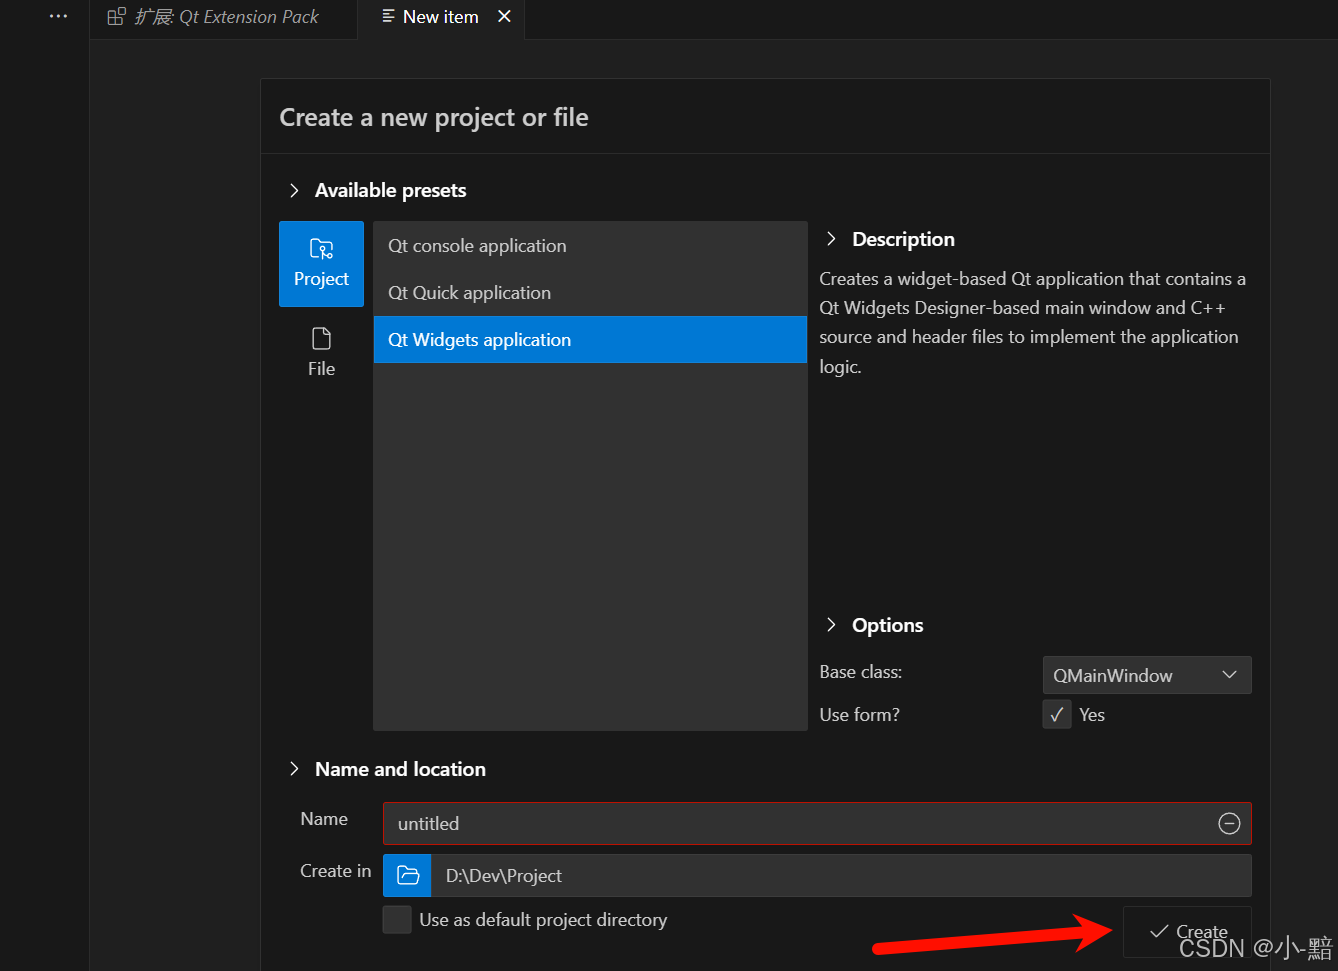The height and width of the screenshot is (971, 1338).
Task: Collapse the Options section
Action: 831,625
